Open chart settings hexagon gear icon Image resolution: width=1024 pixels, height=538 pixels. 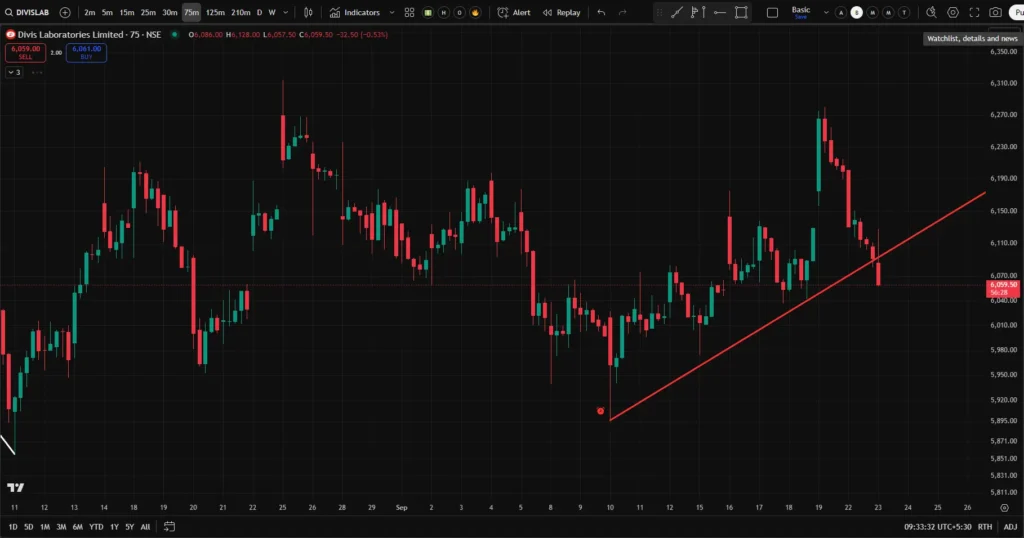click(x=952, y=13)
